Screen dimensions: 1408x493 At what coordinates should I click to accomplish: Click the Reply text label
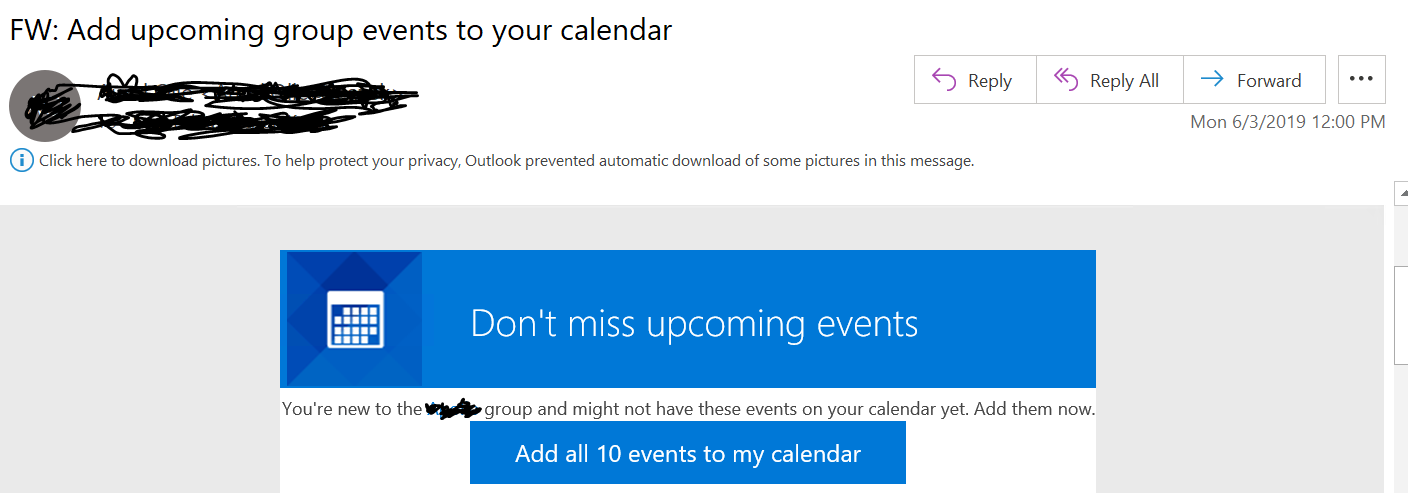point(990,81)
